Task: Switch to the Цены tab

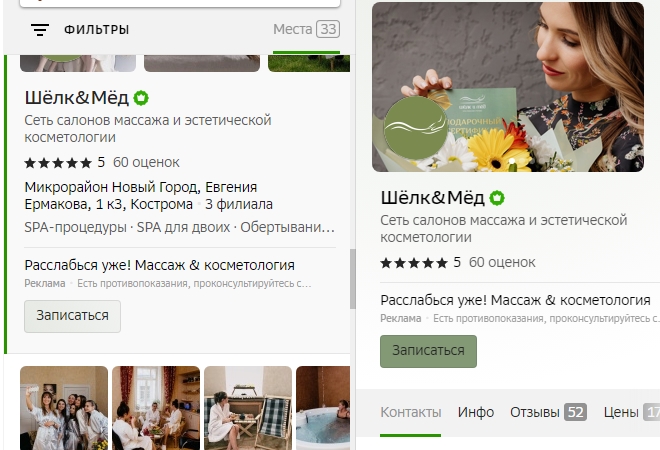Action: click(631, 412)
